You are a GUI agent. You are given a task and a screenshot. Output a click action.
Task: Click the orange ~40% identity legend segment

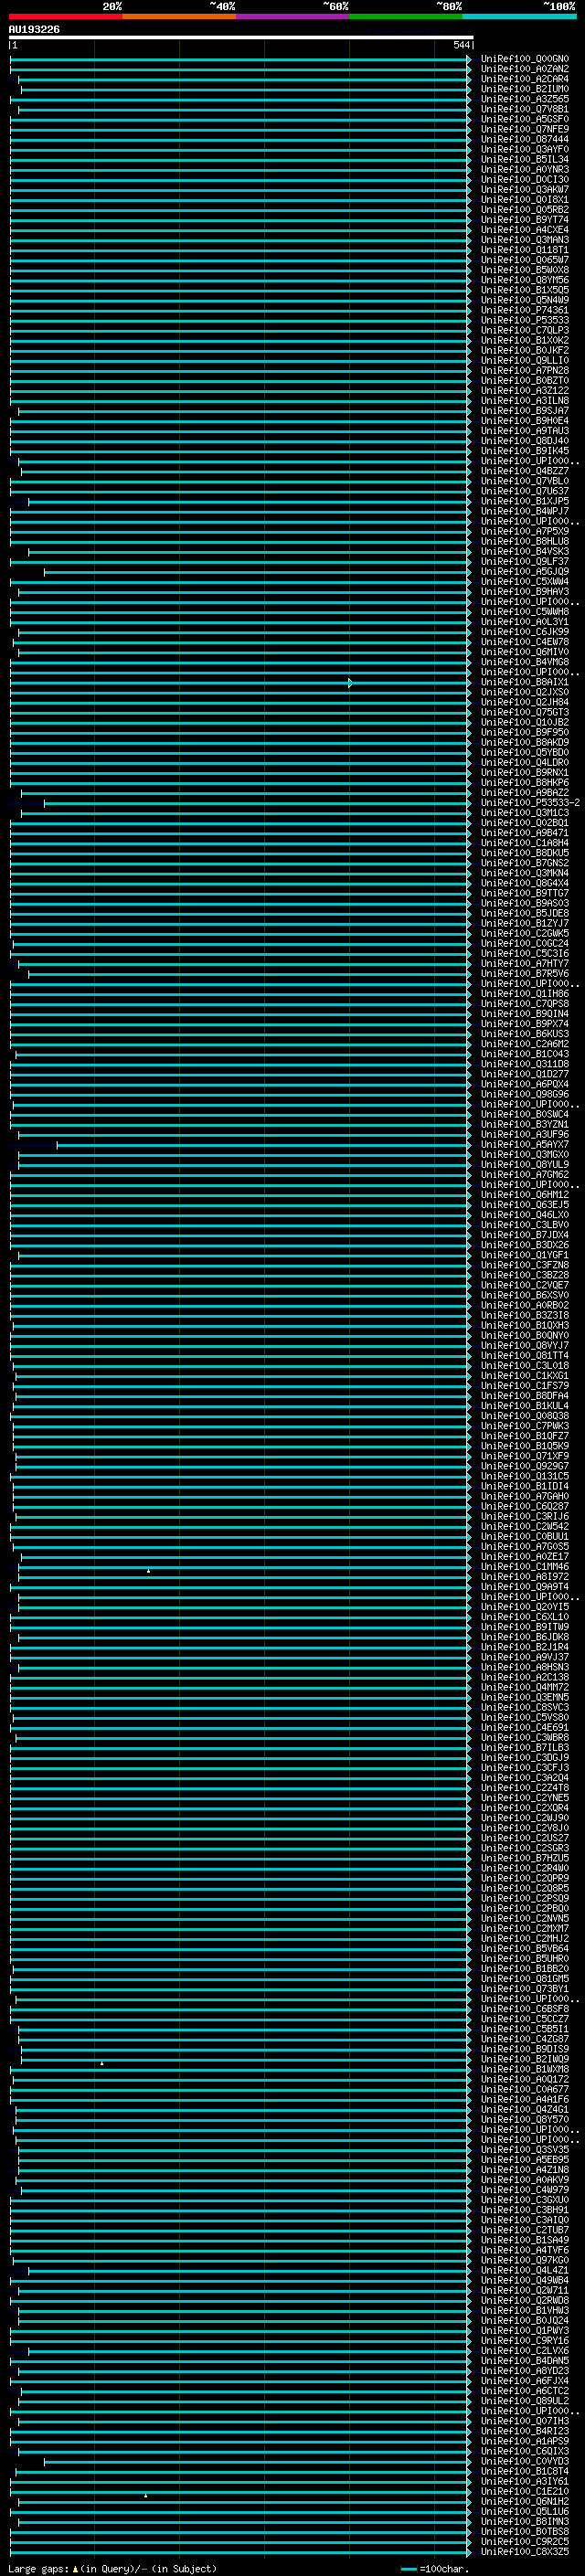(x=179, y=16)
